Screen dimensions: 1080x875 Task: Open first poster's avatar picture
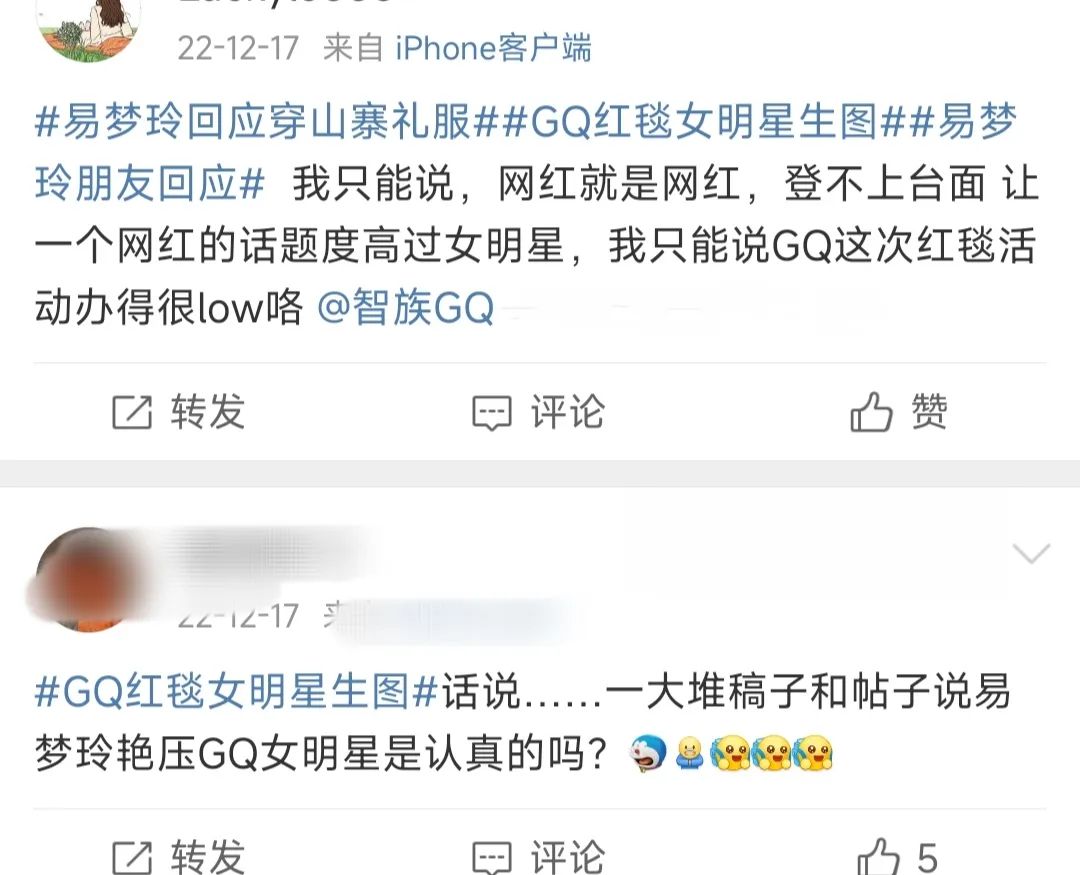coord(88,29)
